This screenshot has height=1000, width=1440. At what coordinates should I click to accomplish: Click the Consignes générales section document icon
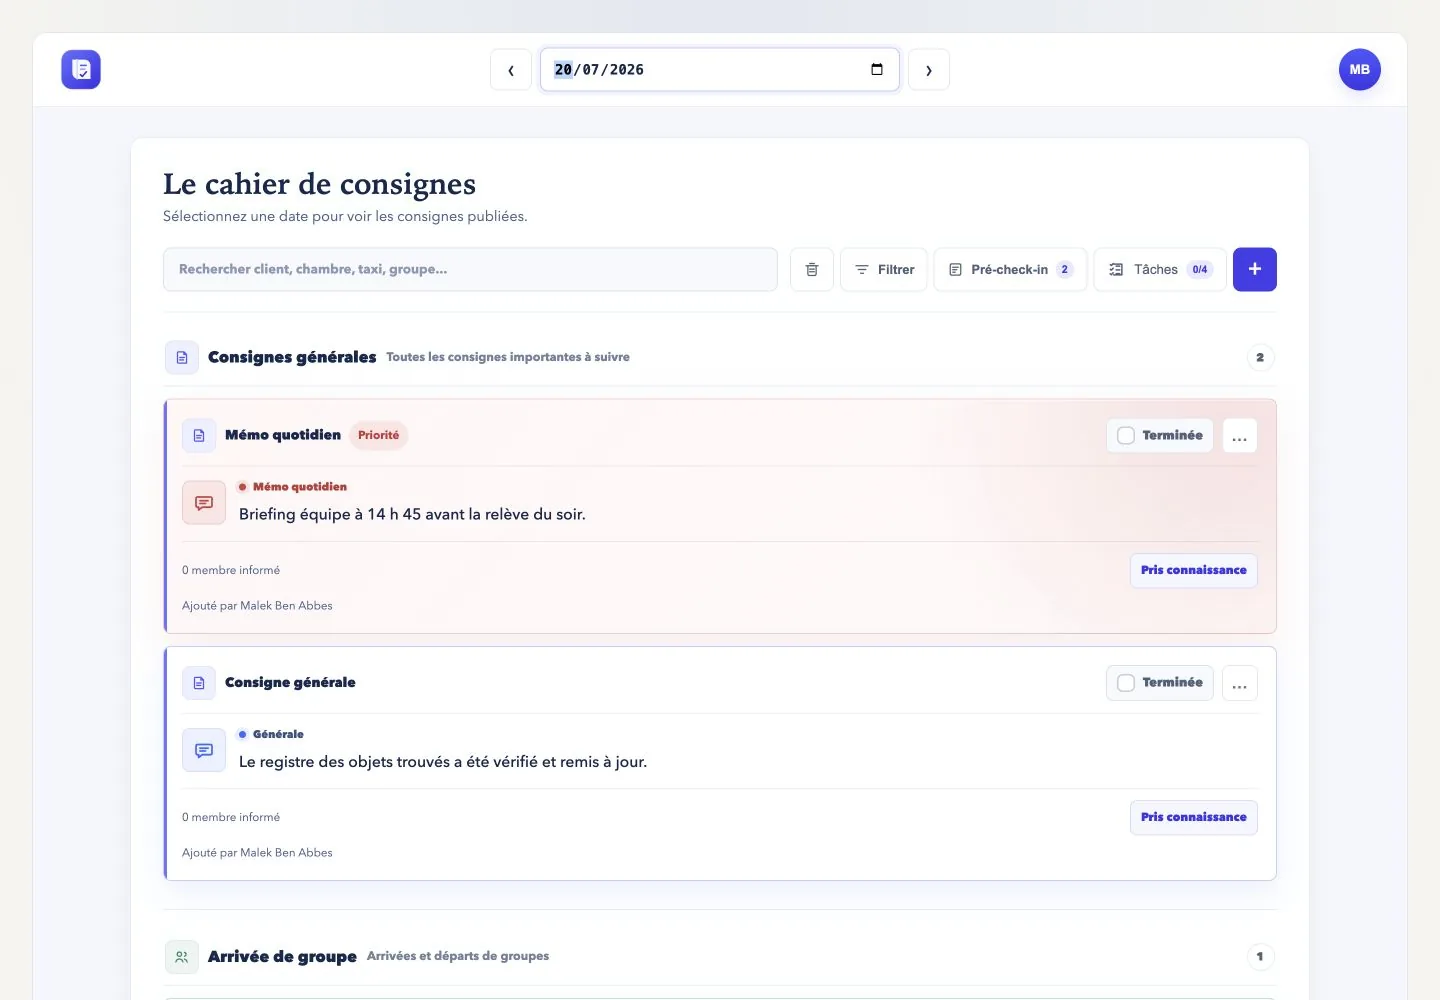[182, 358]
